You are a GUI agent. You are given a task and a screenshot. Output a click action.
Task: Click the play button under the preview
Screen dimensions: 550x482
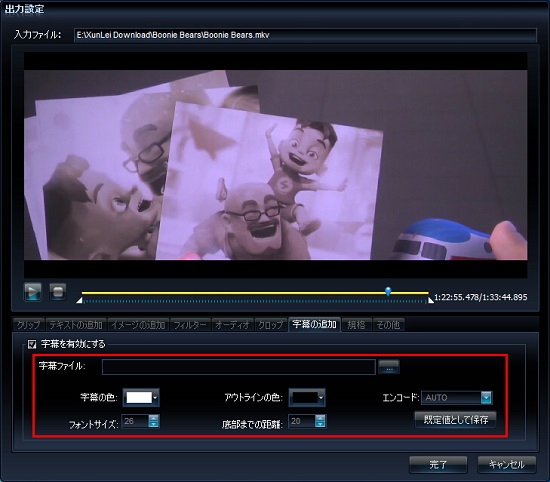(x=33, y=292)
